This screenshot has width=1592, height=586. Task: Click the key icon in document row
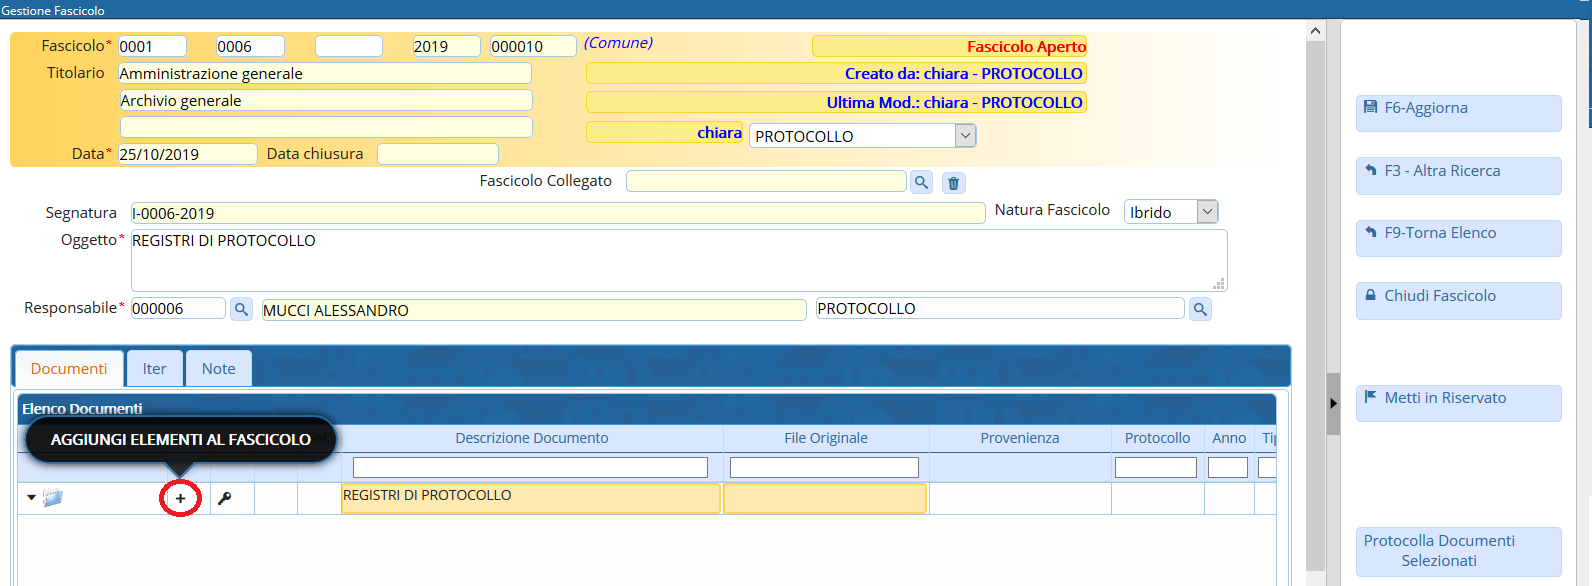click(x=225, y=498)
